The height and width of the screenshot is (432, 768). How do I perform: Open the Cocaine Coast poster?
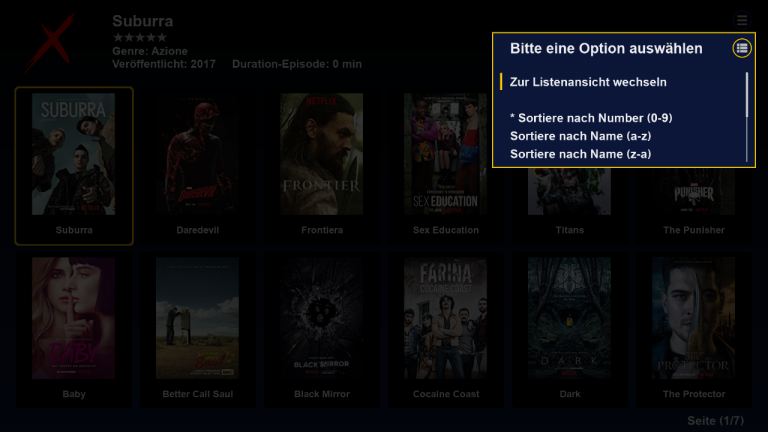[x=445, y=318]
